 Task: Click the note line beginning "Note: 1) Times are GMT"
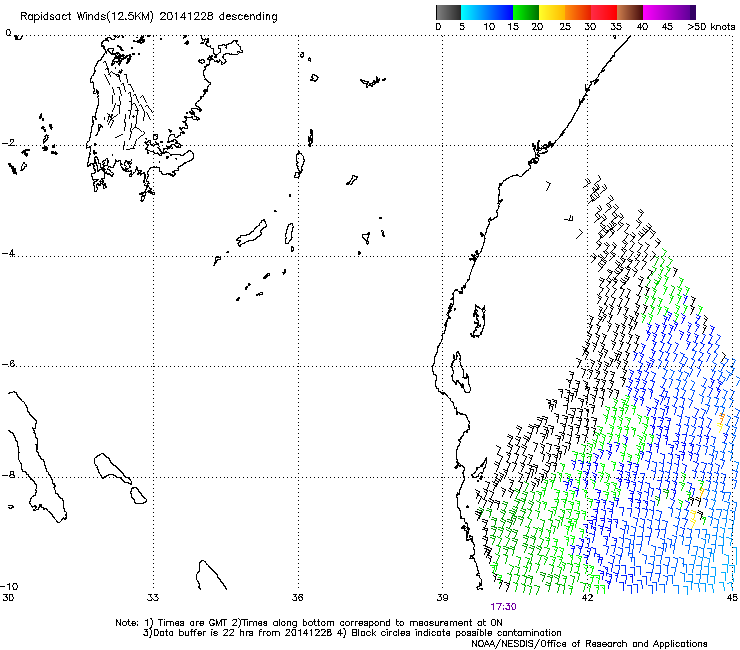[309, 623]
